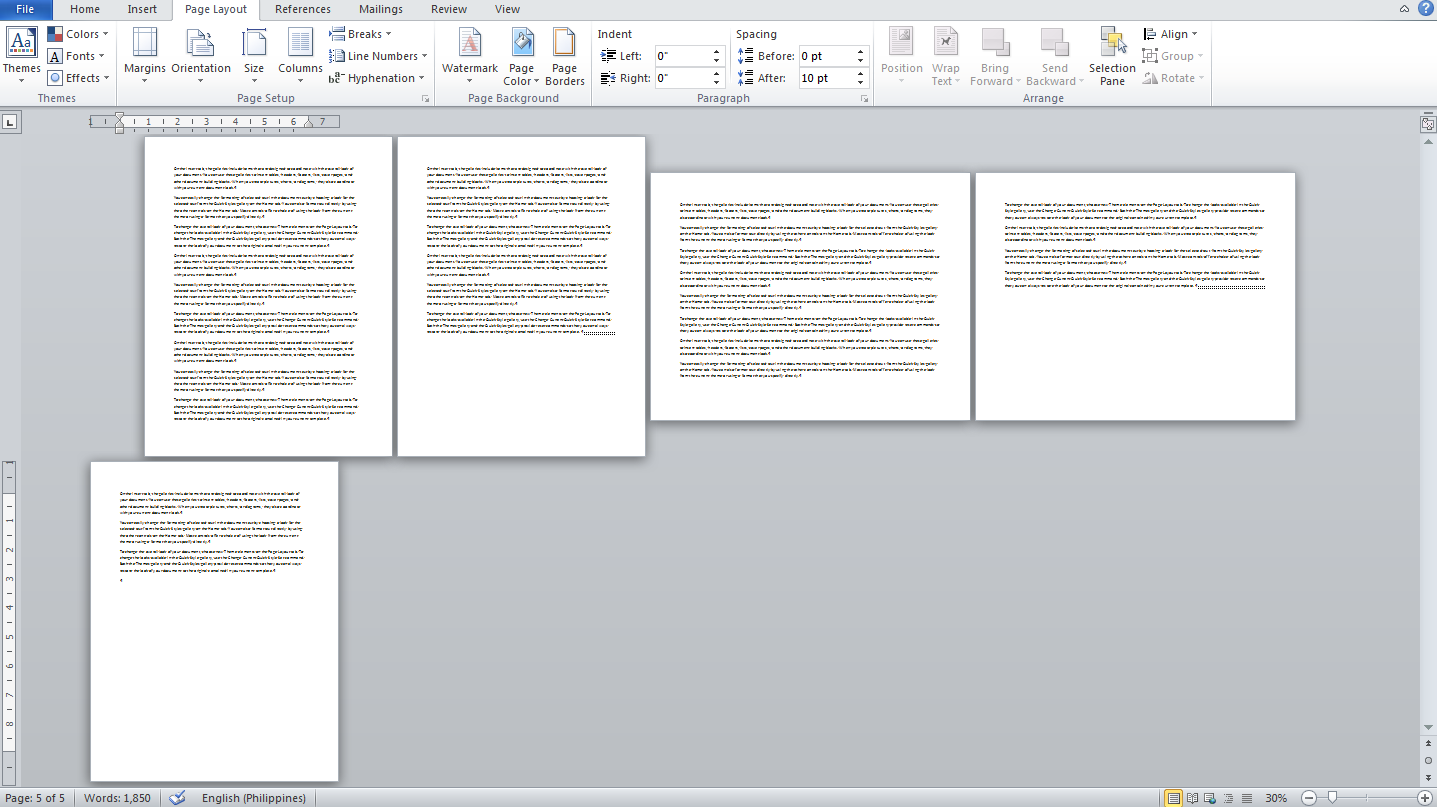Image resolution: width=1437 pixels, height=807 pixels.
Task: Switch to Full Screen Reading view
Action: point(1193,798)
